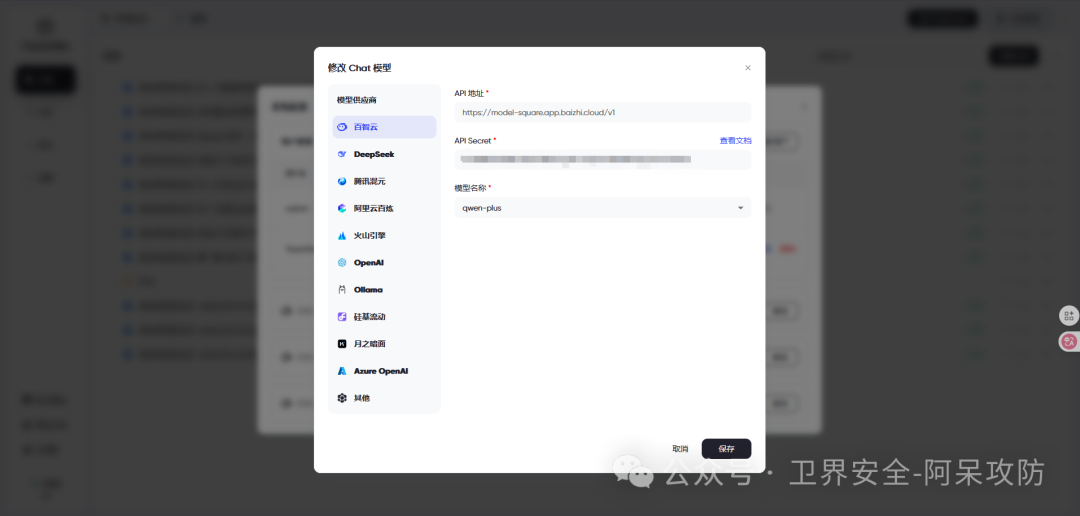Click the 腾讯混元 logo icon

pos(342,181)
